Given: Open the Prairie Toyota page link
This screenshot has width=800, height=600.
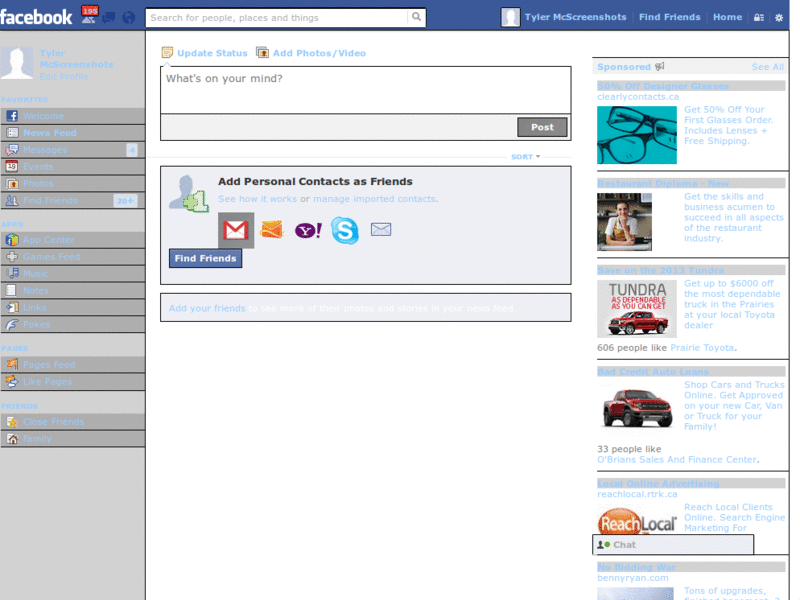Looking at the screenshot, I should pos(702,347).
